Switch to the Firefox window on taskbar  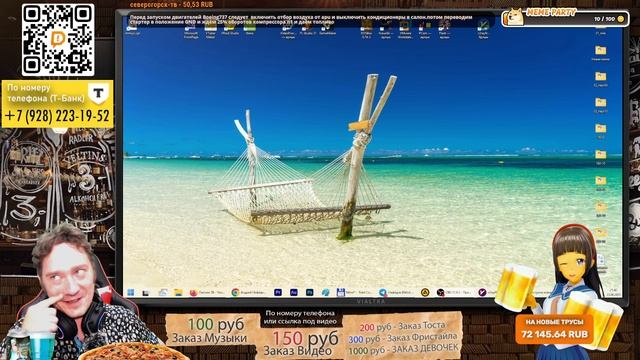207,292
